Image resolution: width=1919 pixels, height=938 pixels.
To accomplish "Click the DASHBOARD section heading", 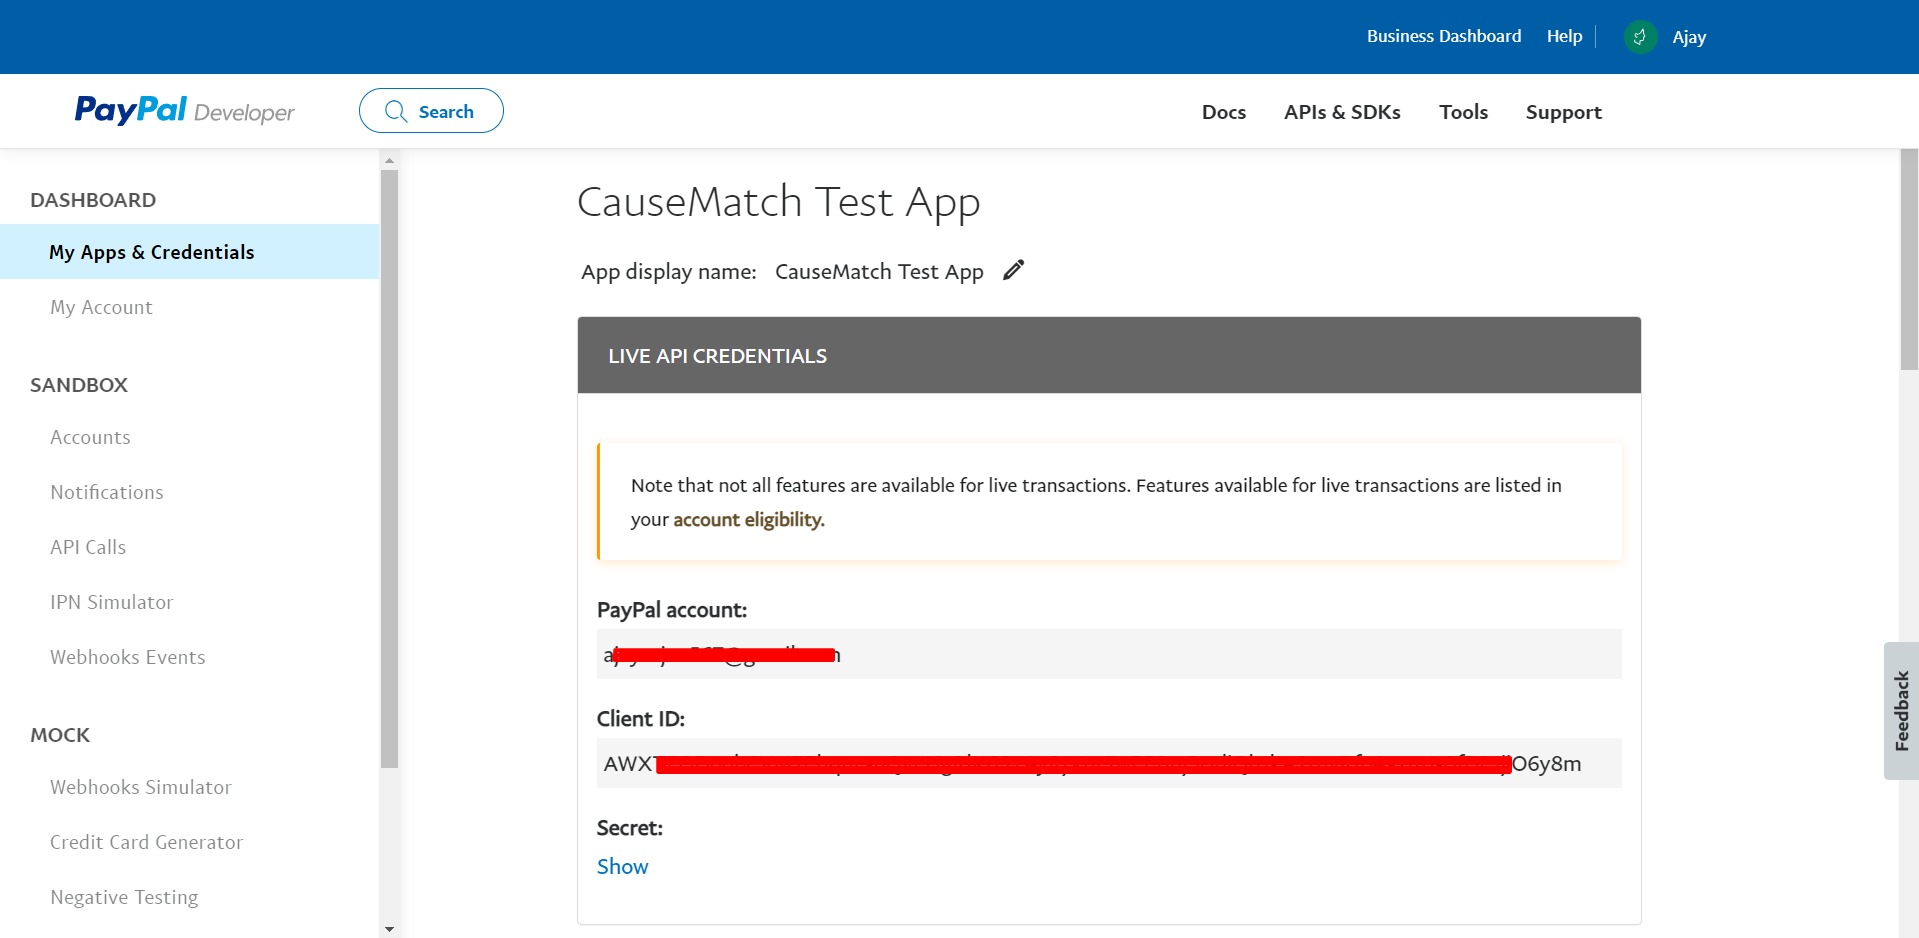I will pos(93,200).
